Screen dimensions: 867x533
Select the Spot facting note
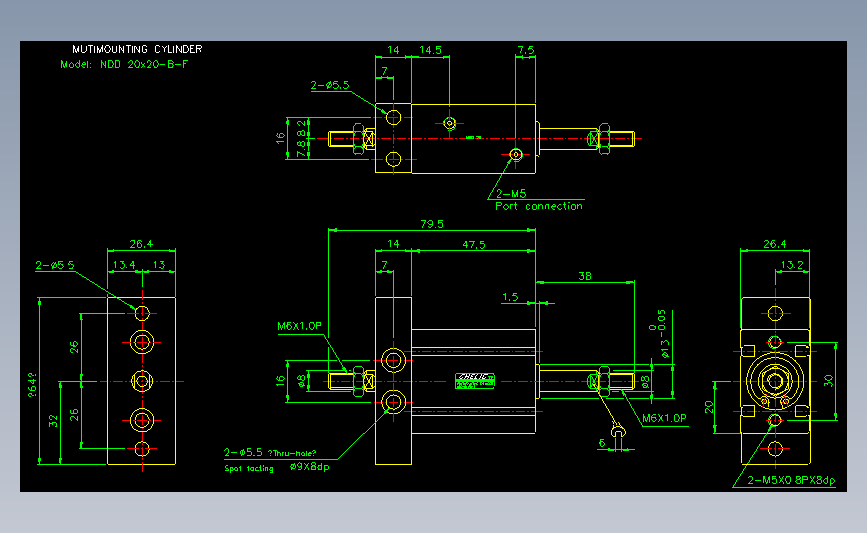click(x=249, y=468)
